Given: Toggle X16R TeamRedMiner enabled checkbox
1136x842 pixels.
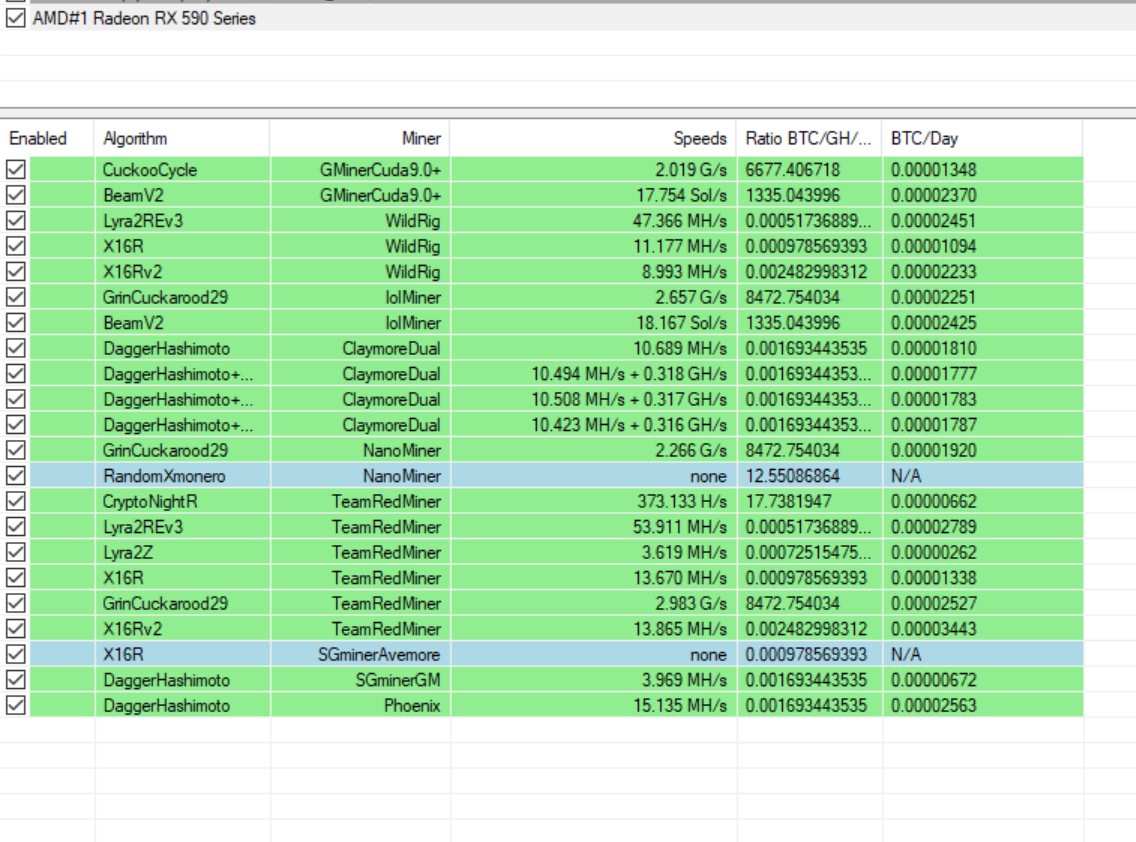Looking at the screenshot, I should (x=15, y=578).
